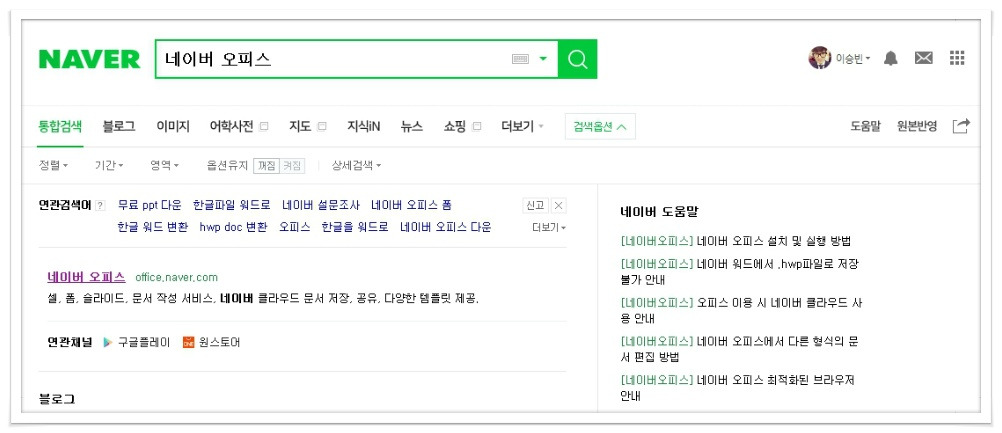Click the Google Play triangle icon
Image resolution: width=1002 pixels, height=433 pixels.
[x=108, y=342]
